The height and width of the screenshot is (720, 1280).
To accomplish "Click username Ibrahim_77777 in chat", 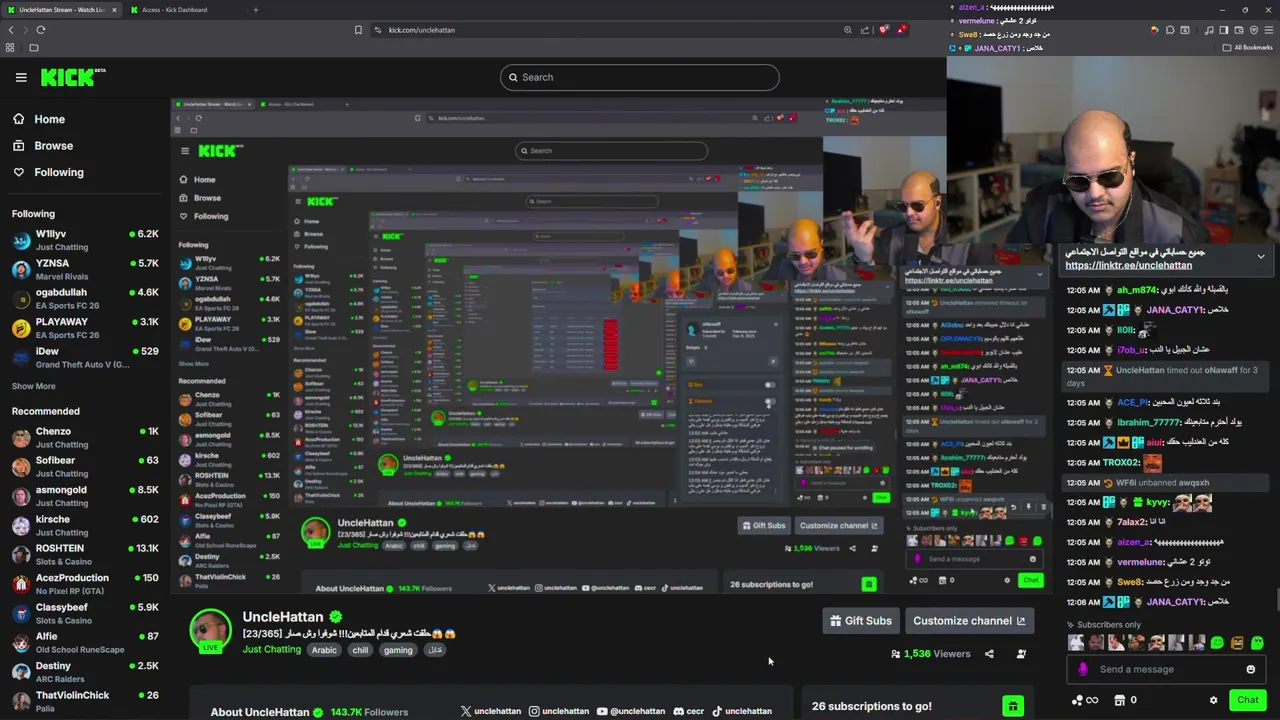I will pyautogui.click(x=1148, y=423).
